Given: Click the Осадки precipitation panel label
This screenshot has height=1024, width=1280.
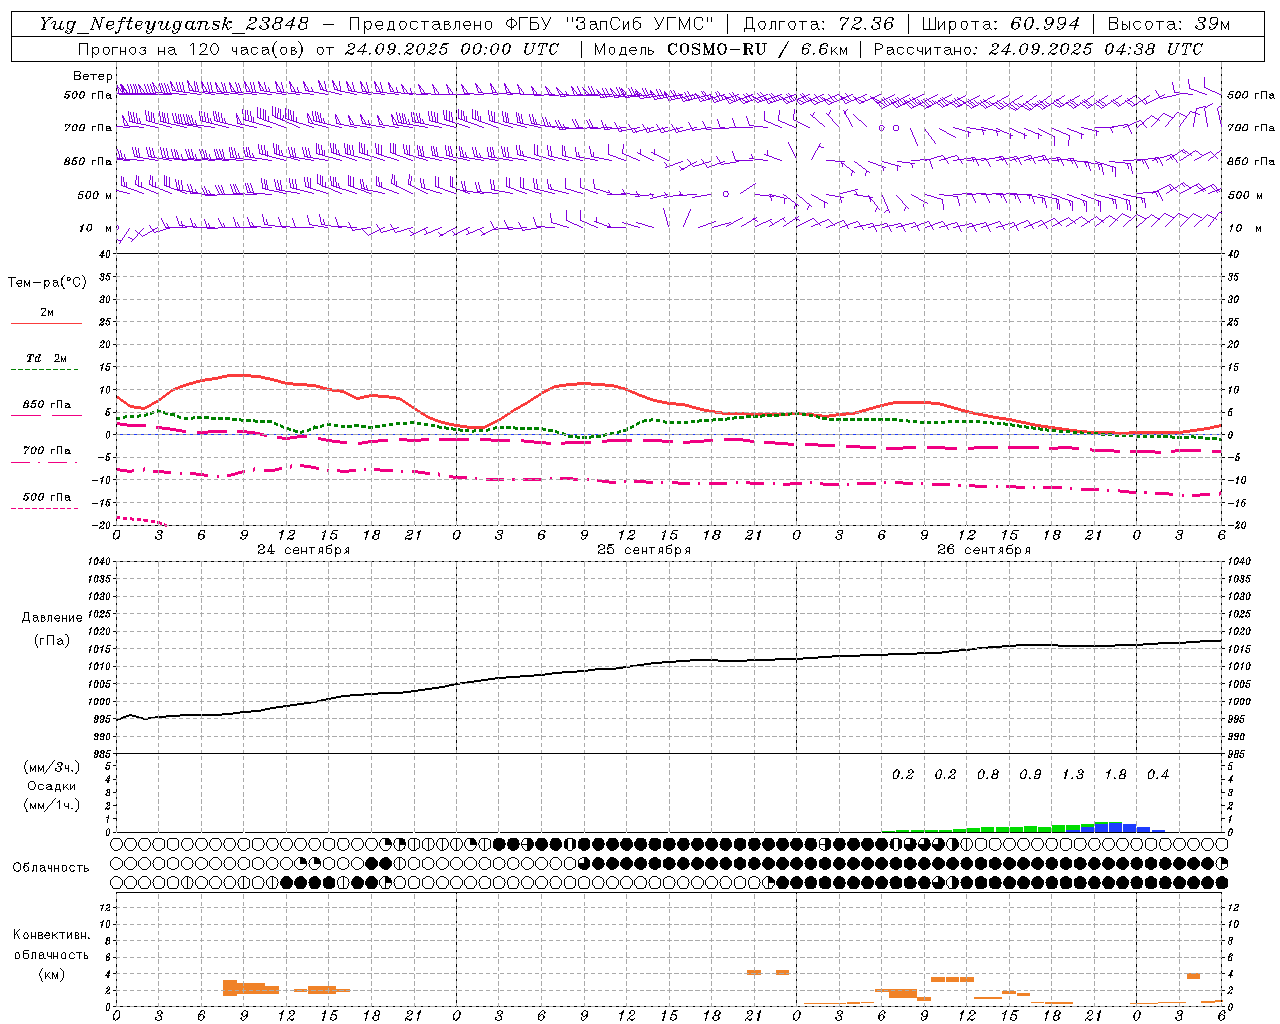Looking at the screenshot, I should pyautogui.click(x=51, y=786).
